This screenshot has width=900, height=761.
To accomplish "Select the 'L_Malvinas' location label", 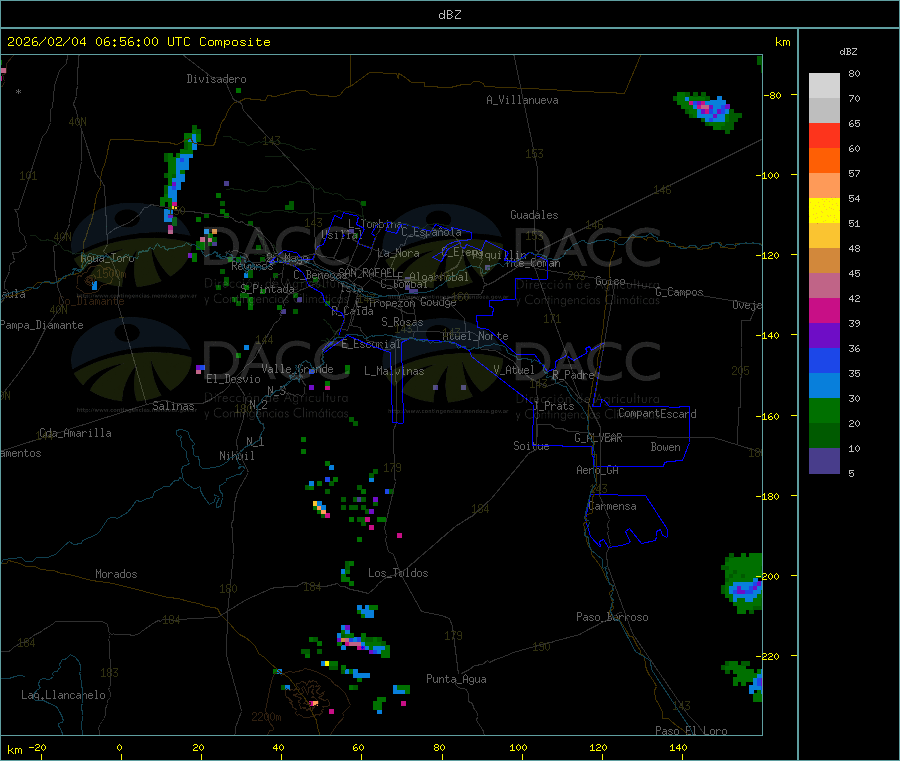I will (394, 371).
